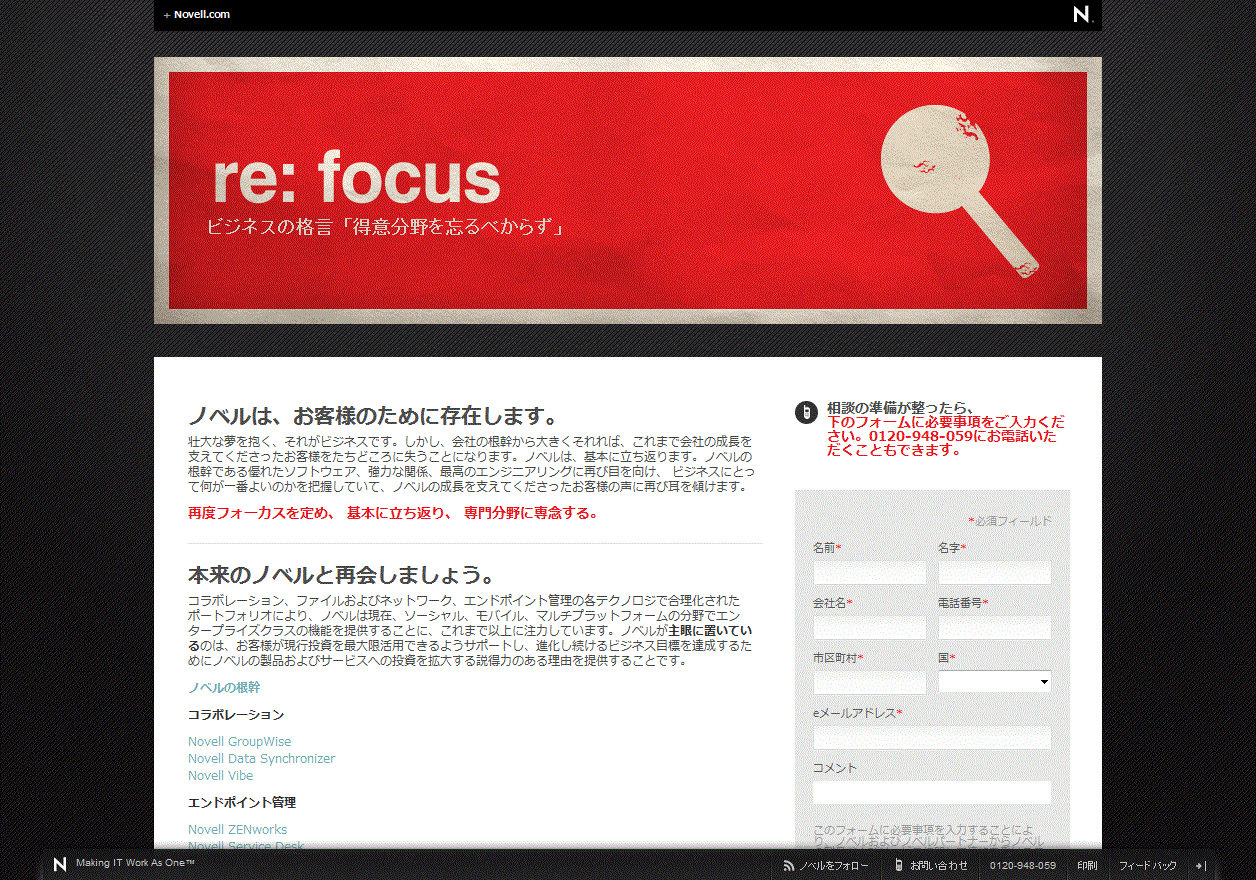Open the Novell GroupWise link
Viewport: 1256px width, 880px height.
click(240, 742)
